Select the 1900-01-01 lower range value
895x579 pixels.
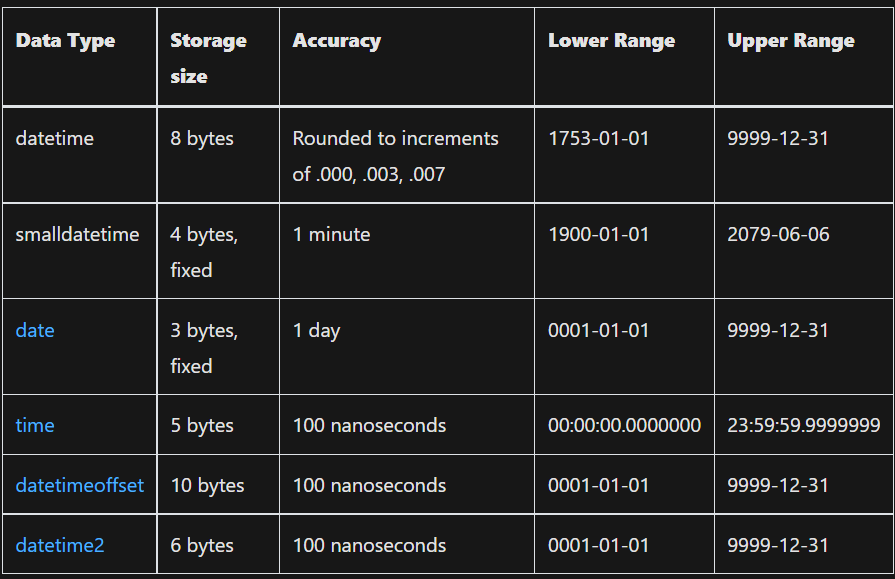point(599,234)
